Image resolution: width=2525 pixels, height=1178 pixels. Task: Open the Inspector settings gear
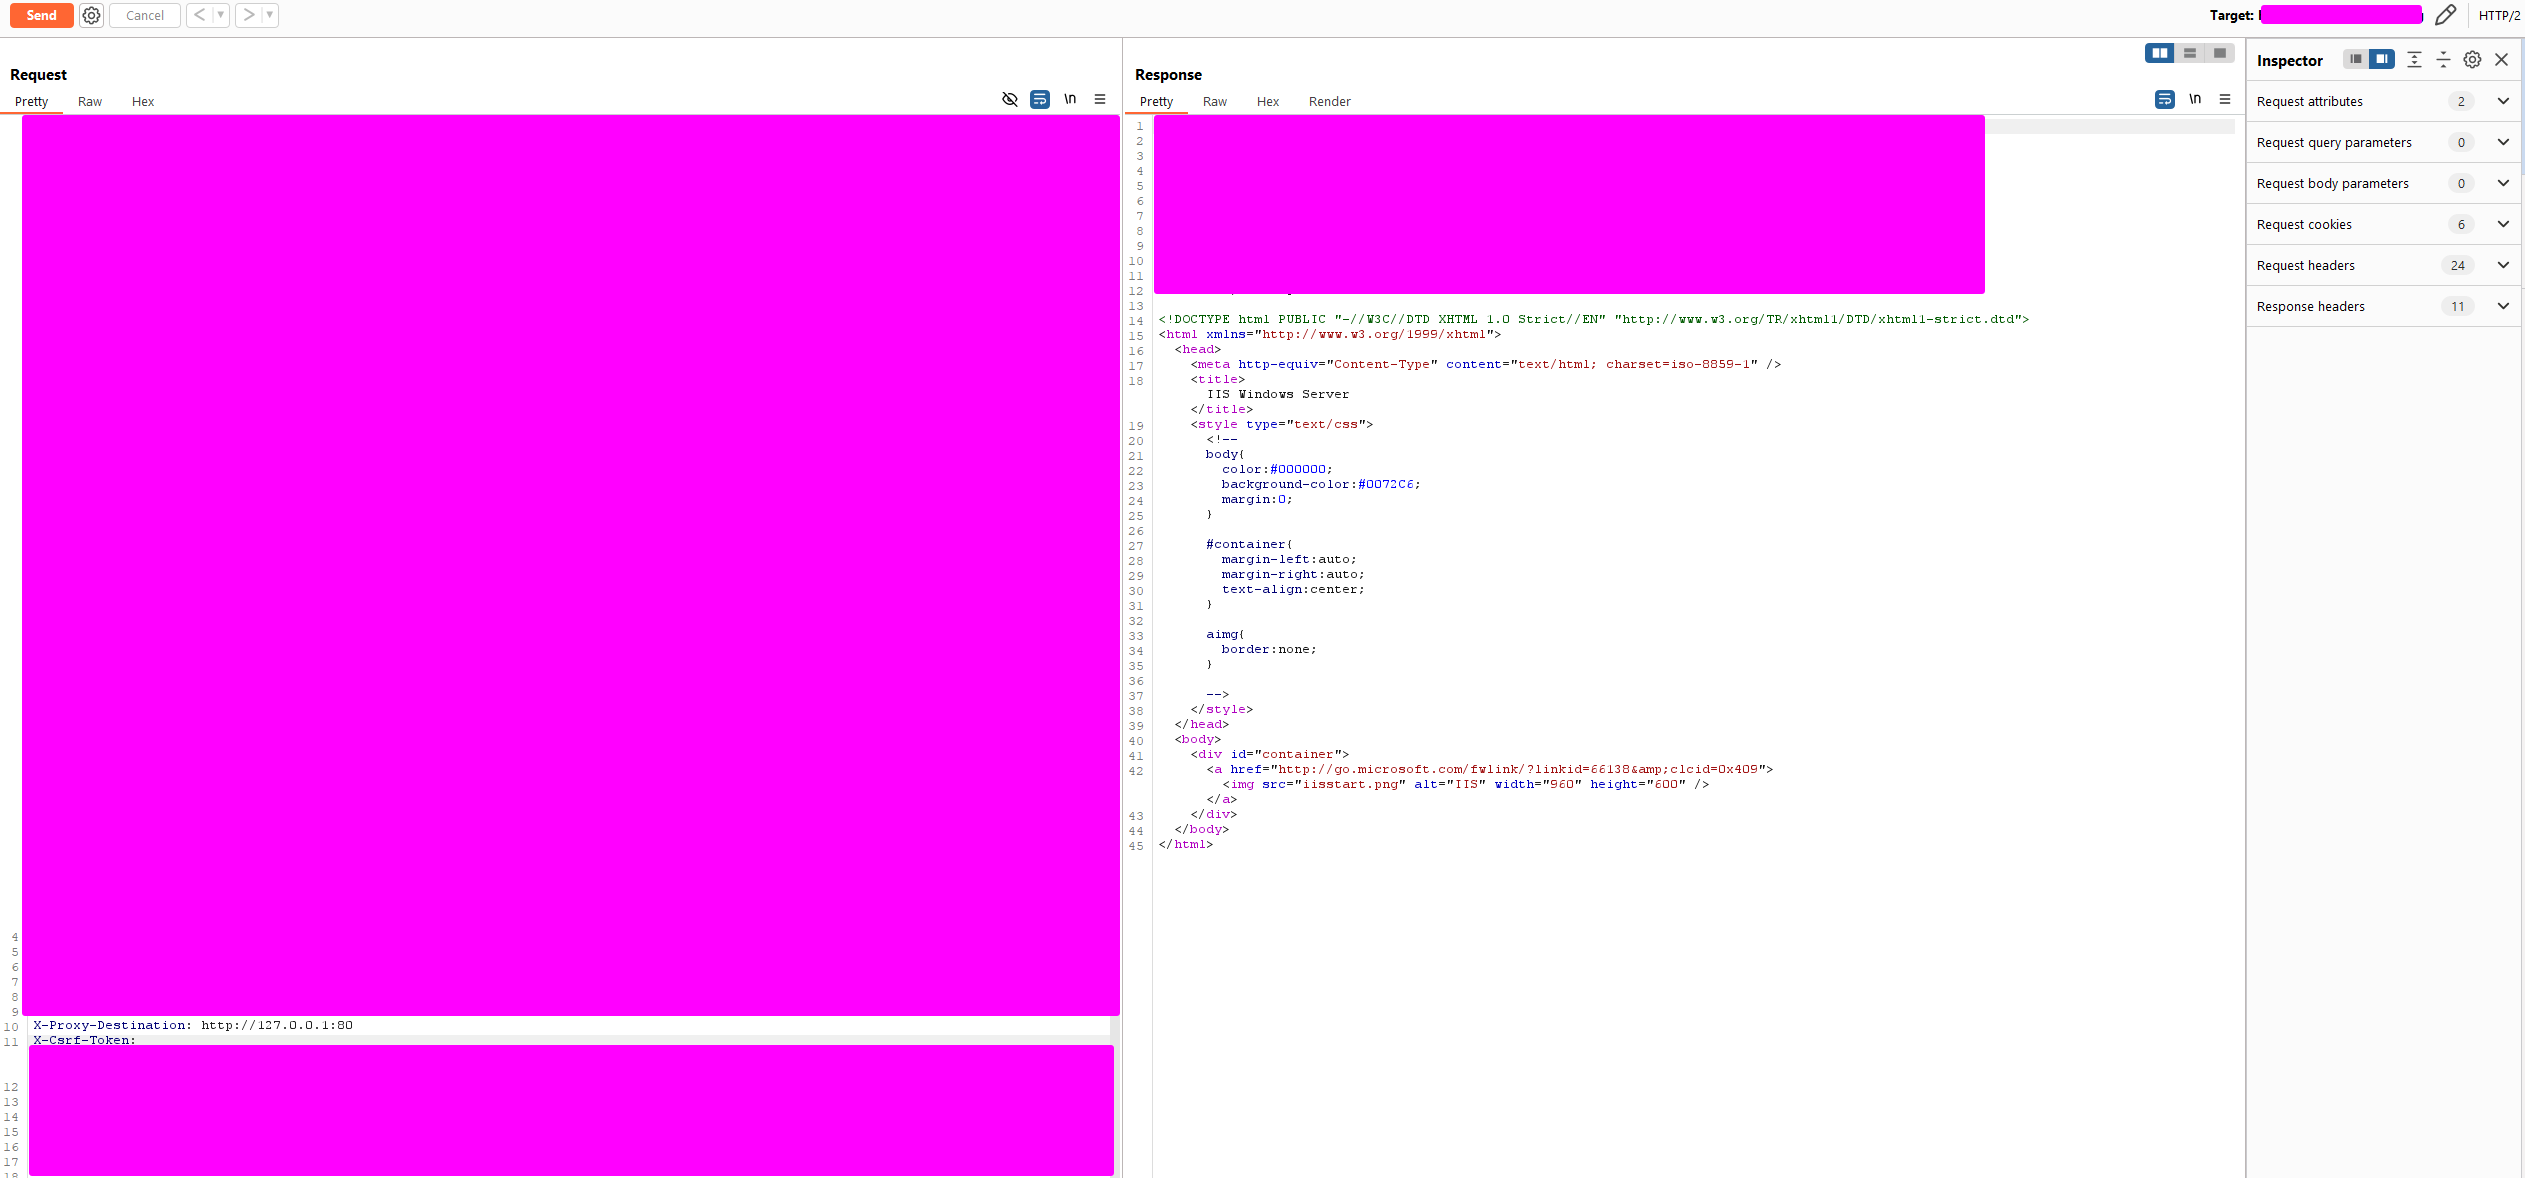[x=2471, y=59]
